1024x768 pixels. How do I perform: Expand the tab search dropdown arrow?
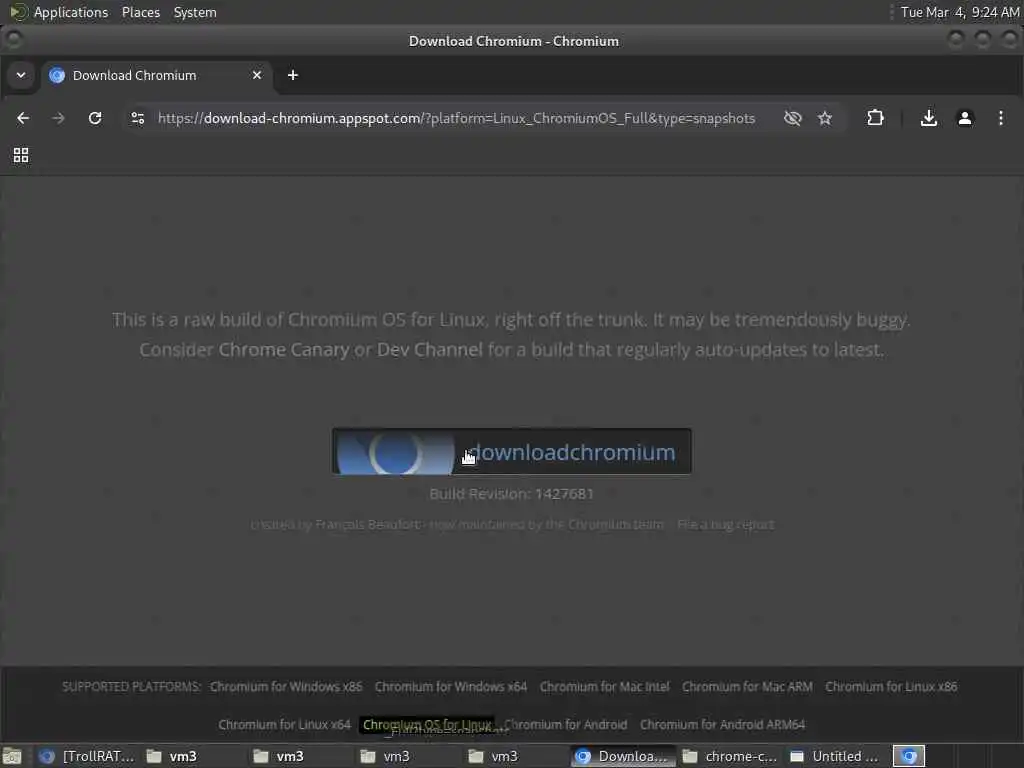21,75
